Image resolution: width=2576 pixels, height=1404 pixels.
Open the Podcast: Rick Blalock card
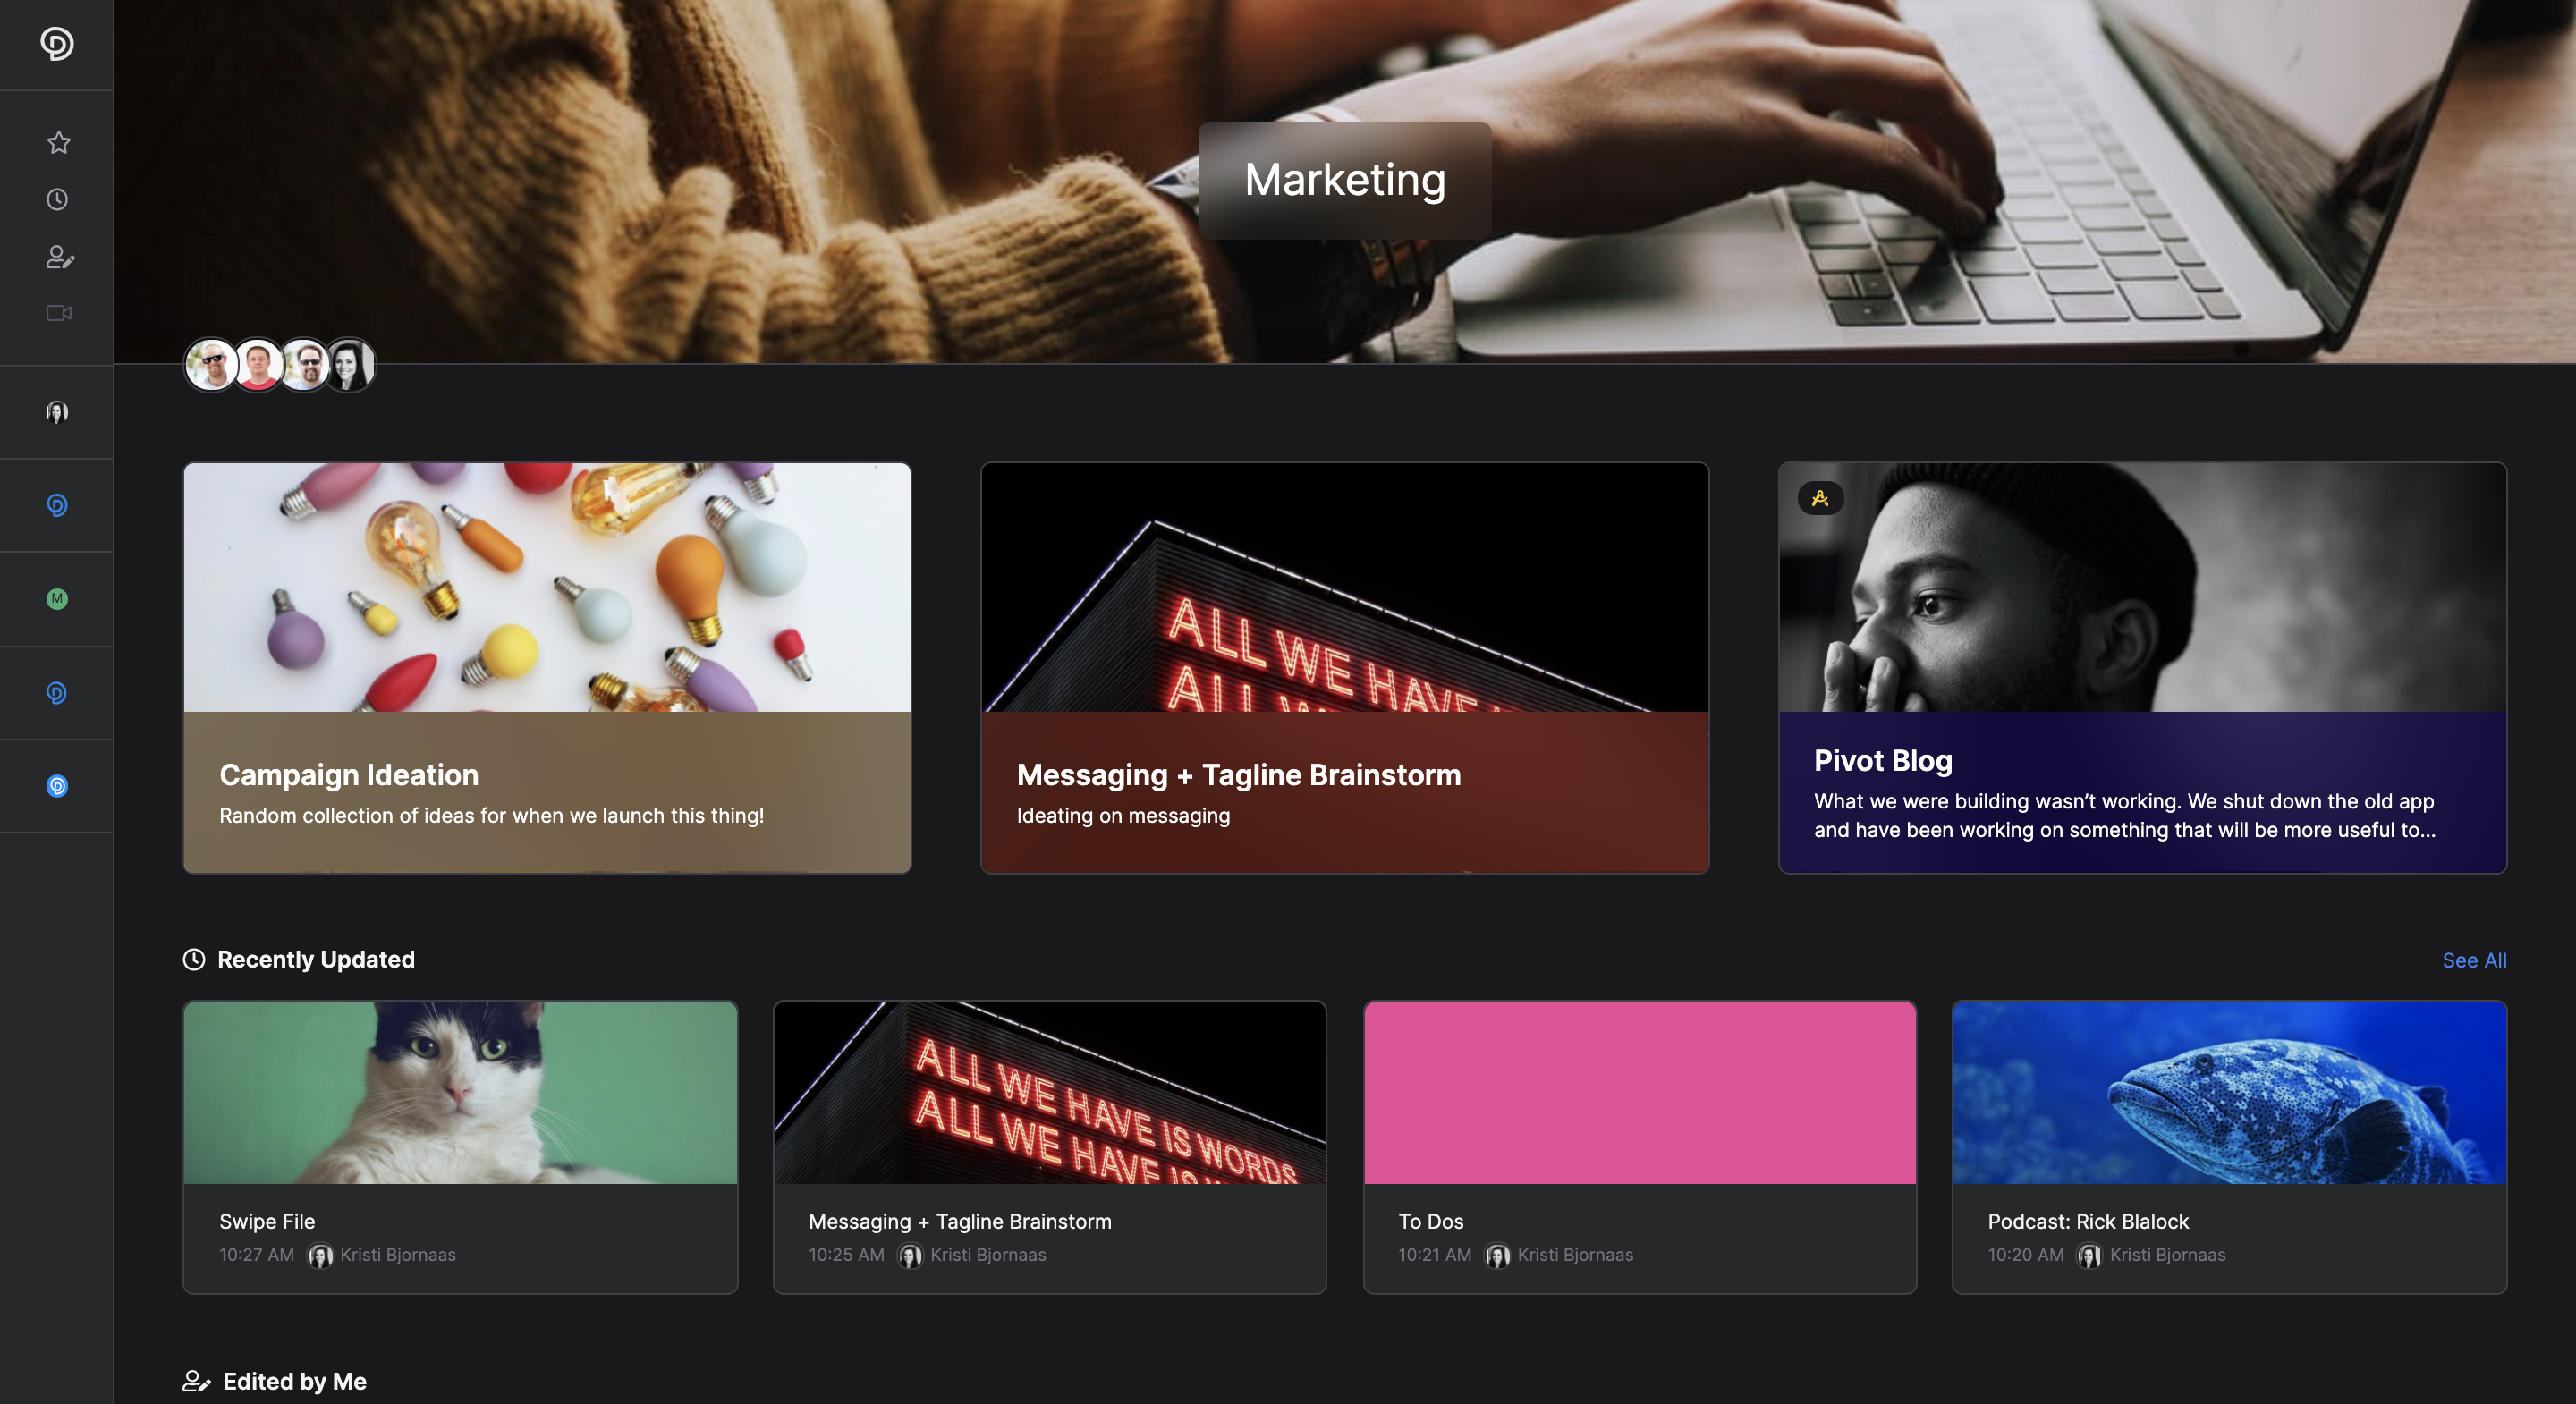[2228, 1146]
